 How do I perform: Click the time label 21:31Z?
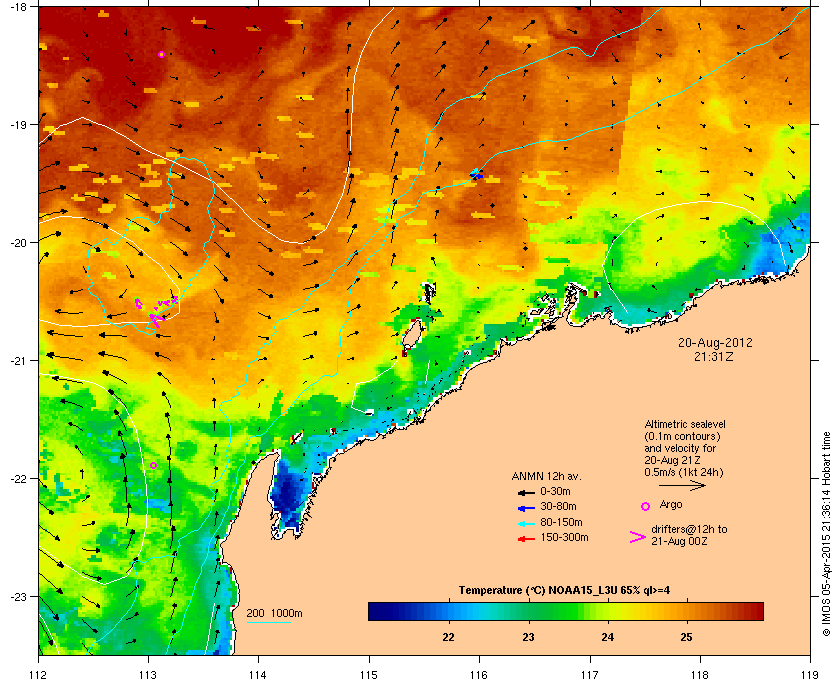click(x=714, y=356)
